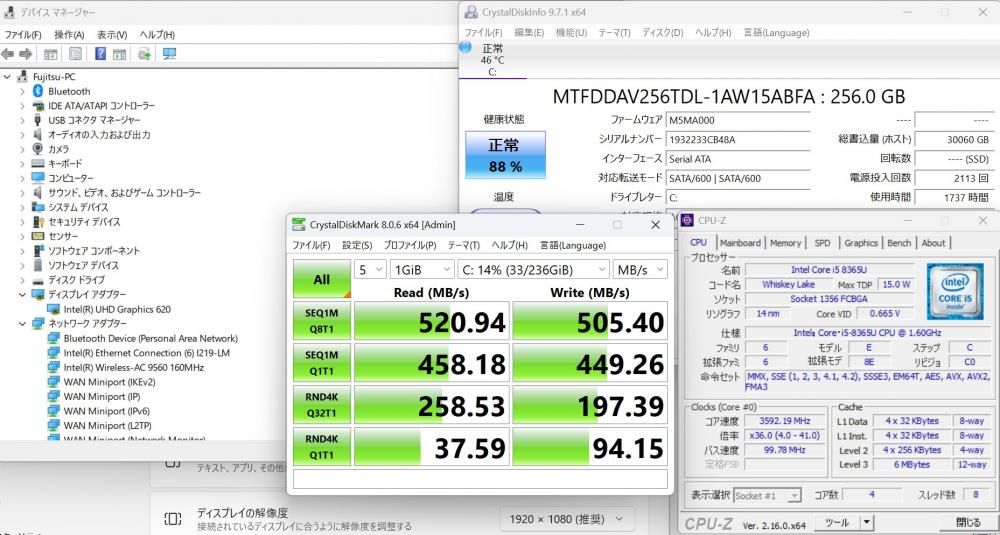Switch to the Memory tab in CPU-Z
Screen dimensions: 1000x535
(785, 243)
